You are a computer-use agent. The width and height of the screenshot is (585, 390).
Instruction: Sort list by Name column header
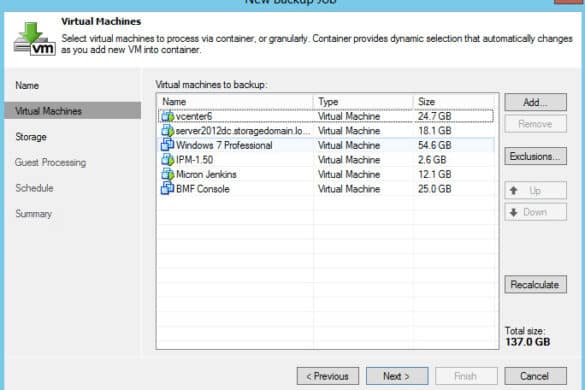(236, 102)
